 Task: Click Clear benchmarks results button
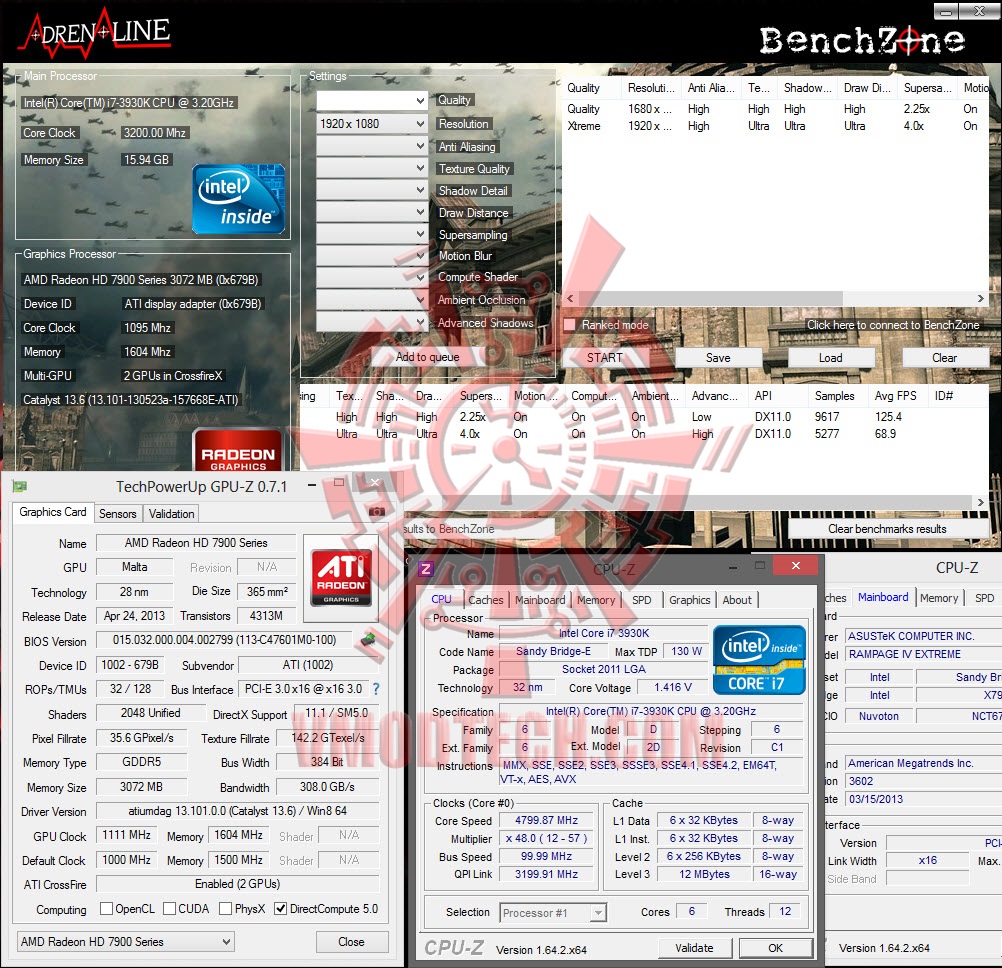[887, 528]
